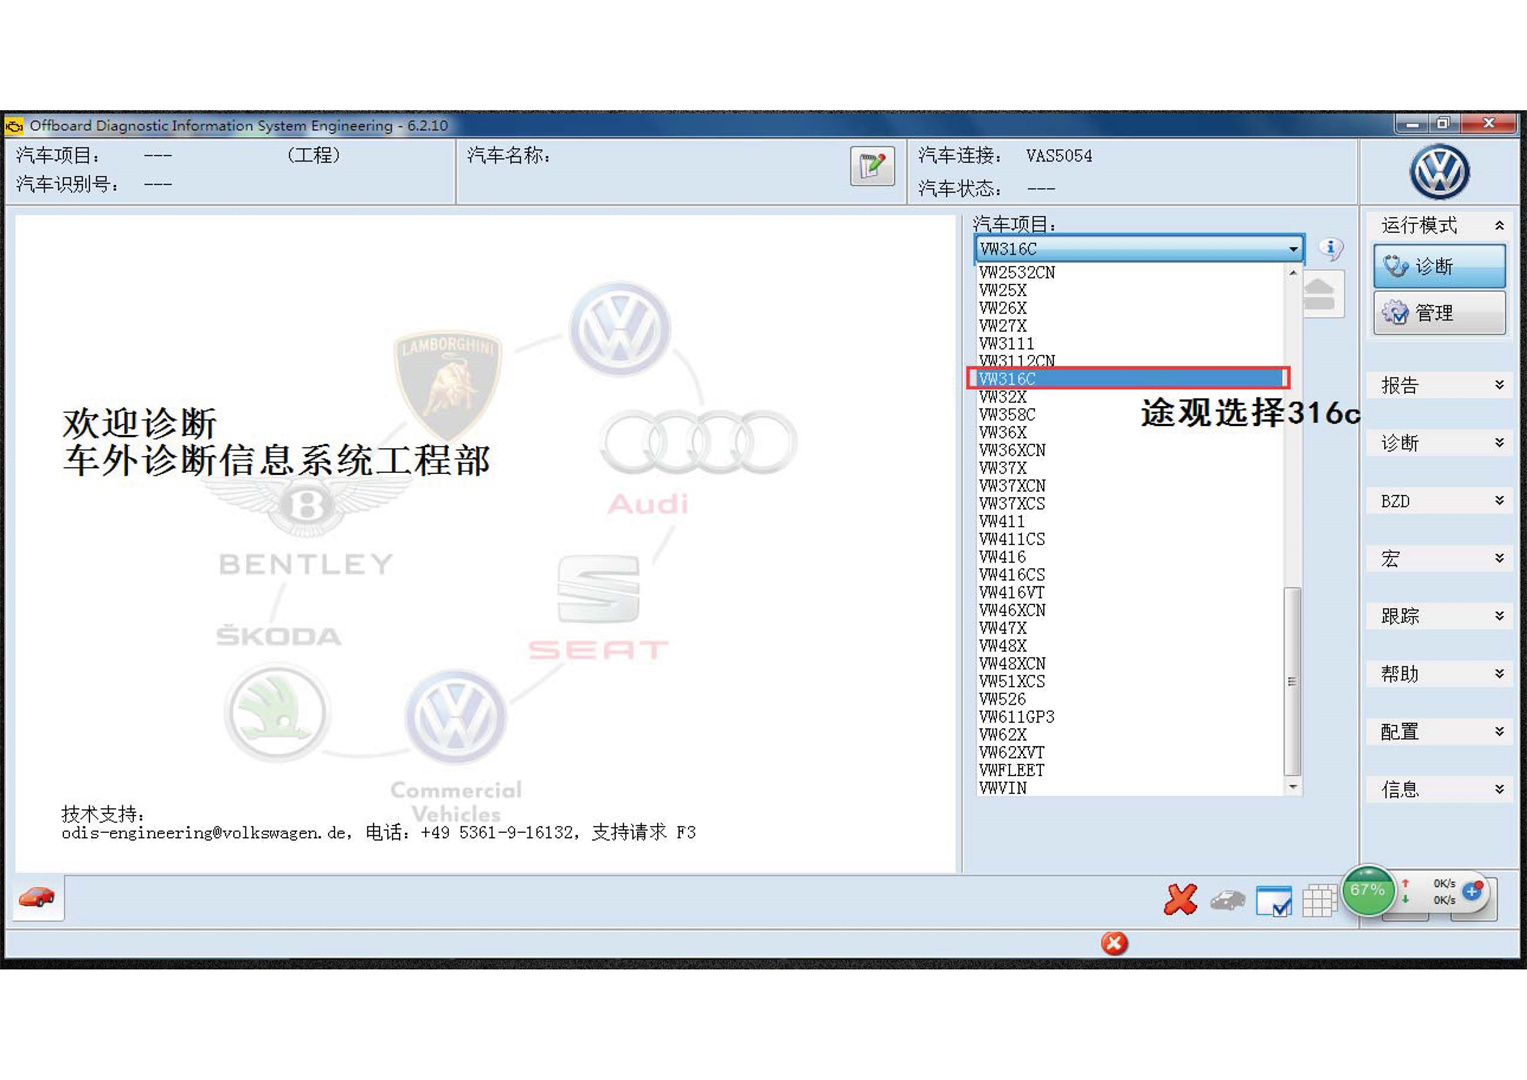Select VW48X from the project list
This screenshot has height=1080, width=1527.
tap(1130, 646)
